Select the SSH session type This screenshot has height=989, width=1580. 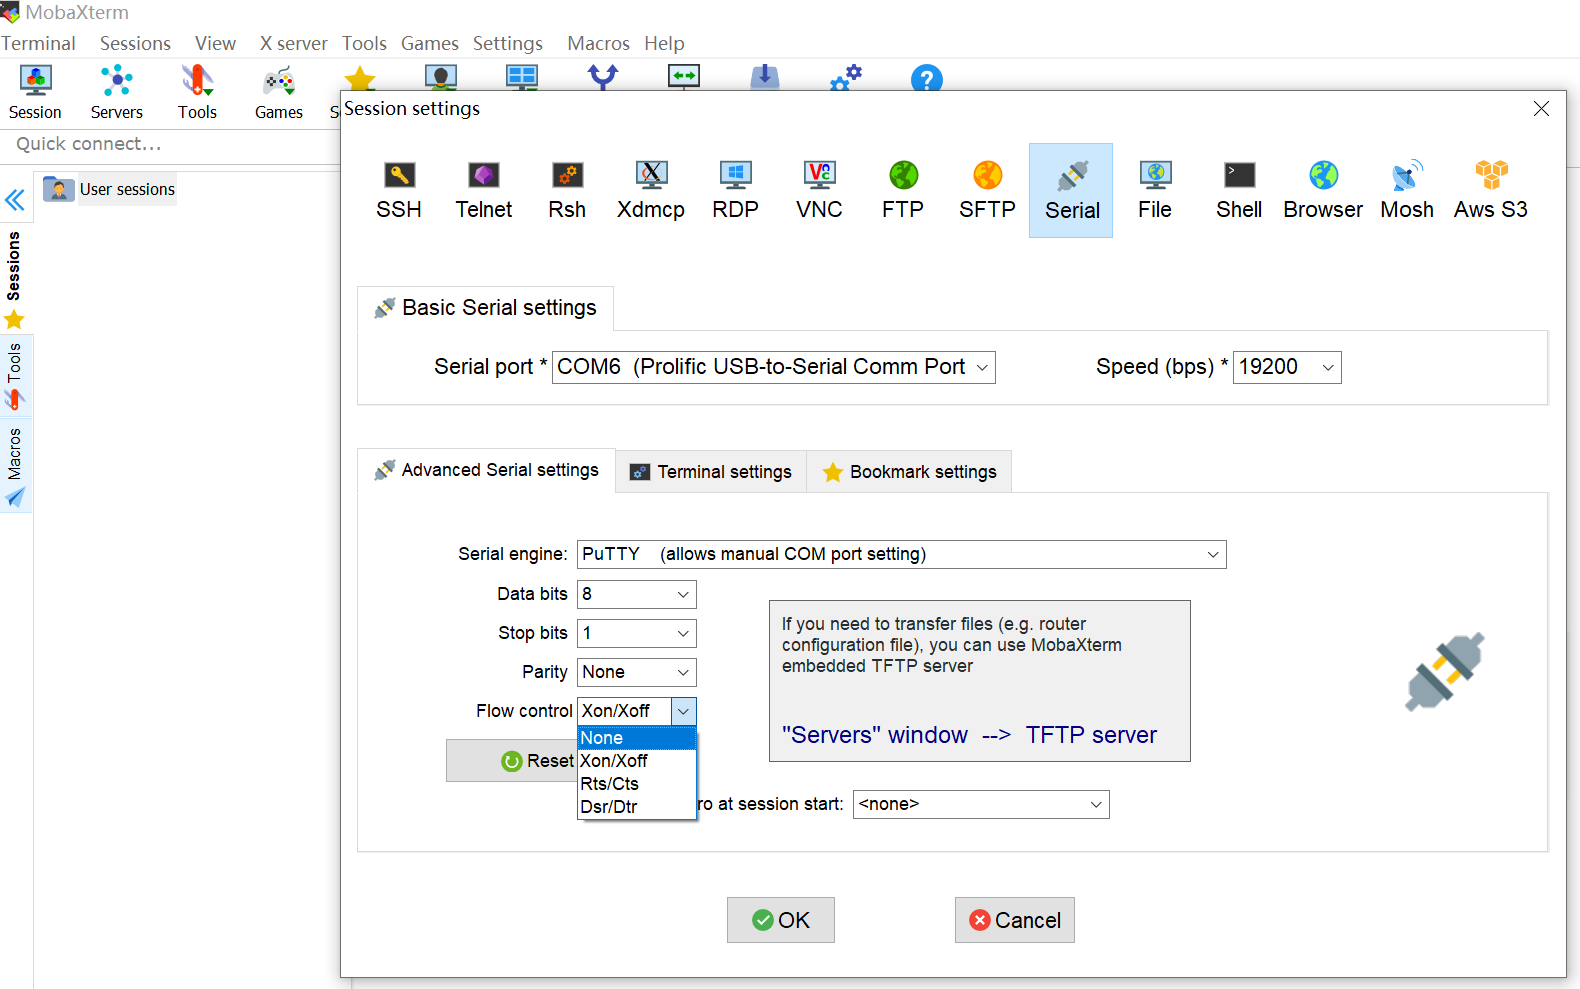tap(399, 190)
